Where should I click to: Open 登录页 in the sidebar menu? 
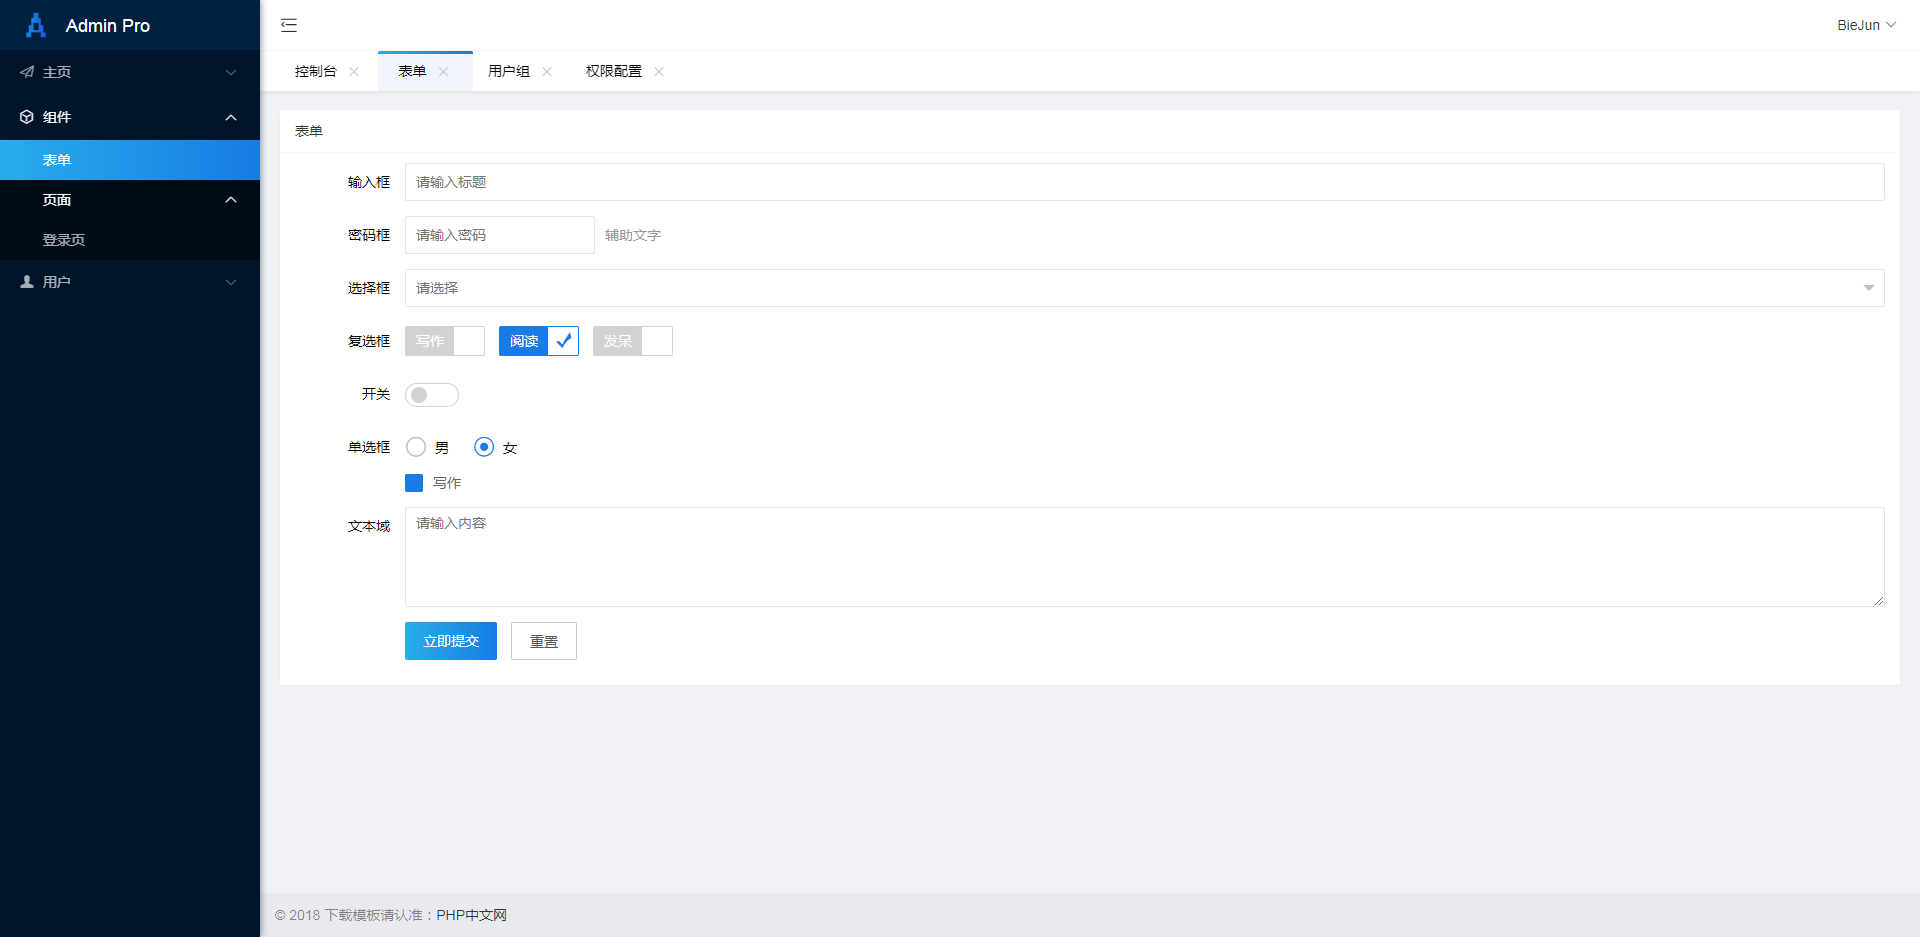coord(64,240)
